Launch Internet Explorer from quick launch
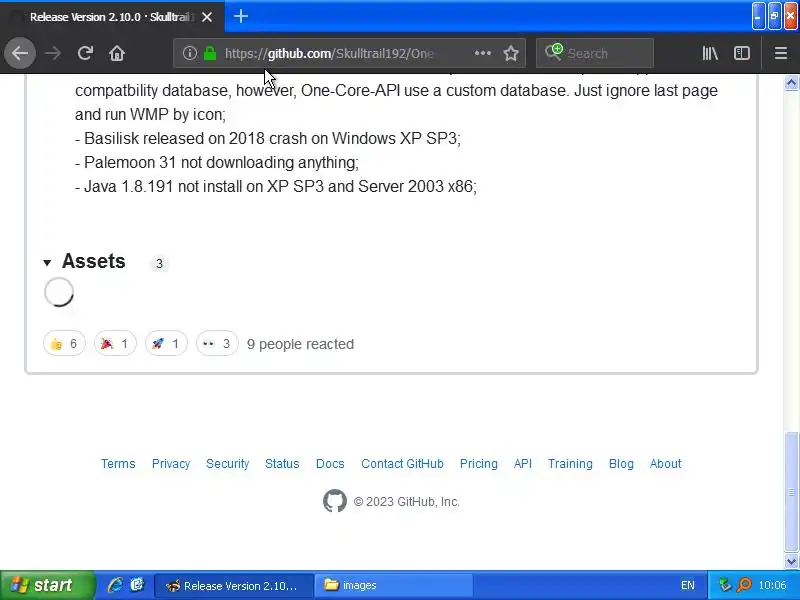The width and height of the screenshot is (800, 600). [x=115, y=585]
